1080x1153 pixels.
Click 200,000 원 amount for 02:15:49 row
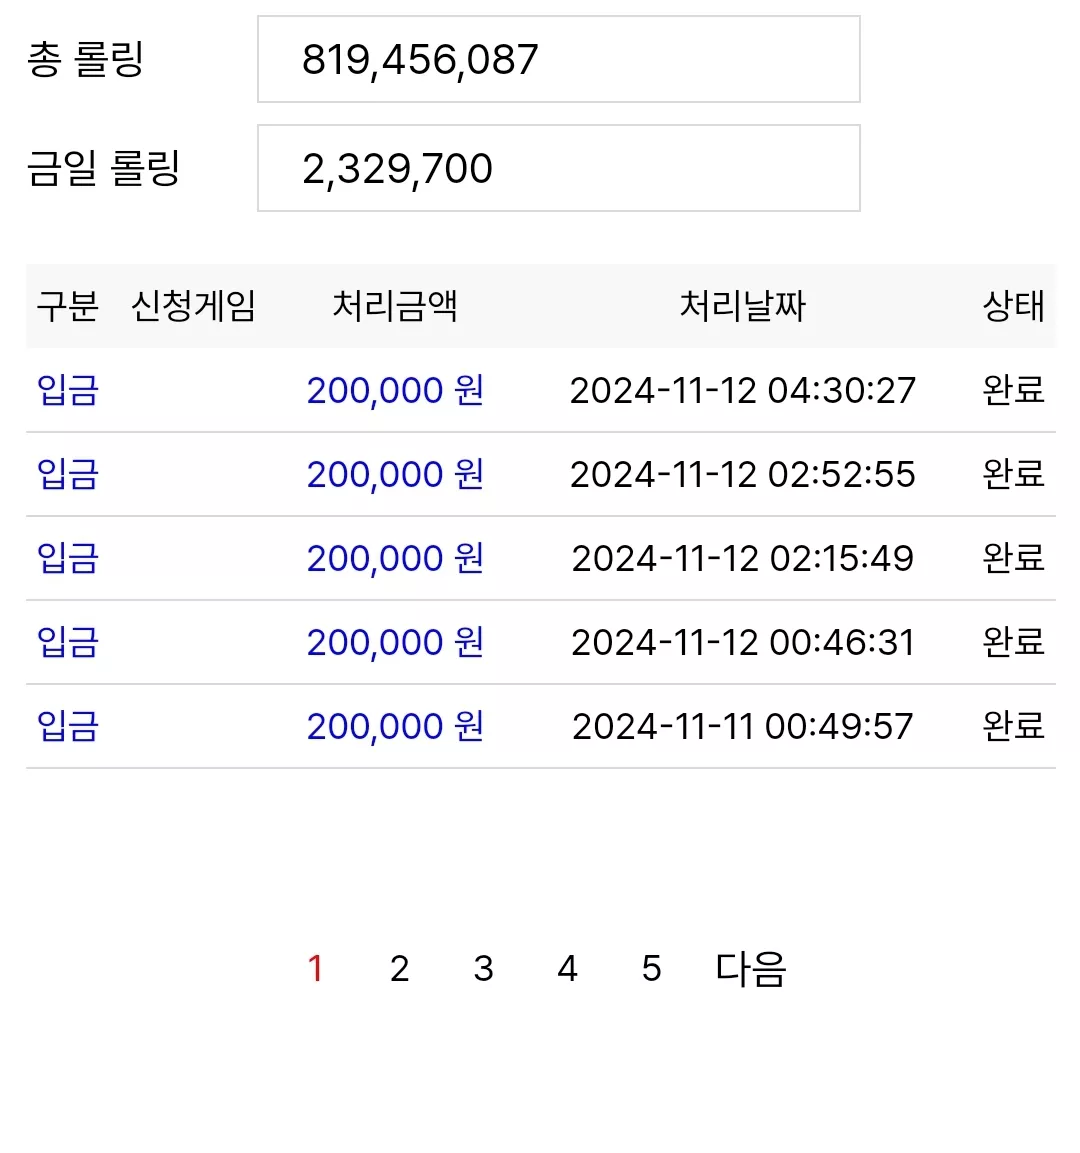395,558
